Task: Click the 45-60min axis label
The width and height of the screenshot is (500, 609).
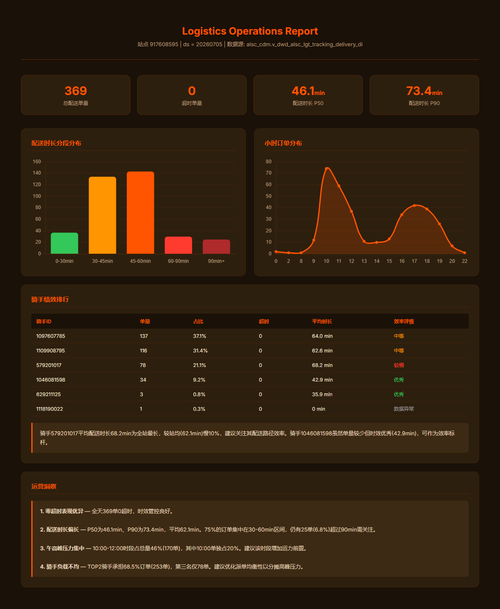Action: [140, 261]
